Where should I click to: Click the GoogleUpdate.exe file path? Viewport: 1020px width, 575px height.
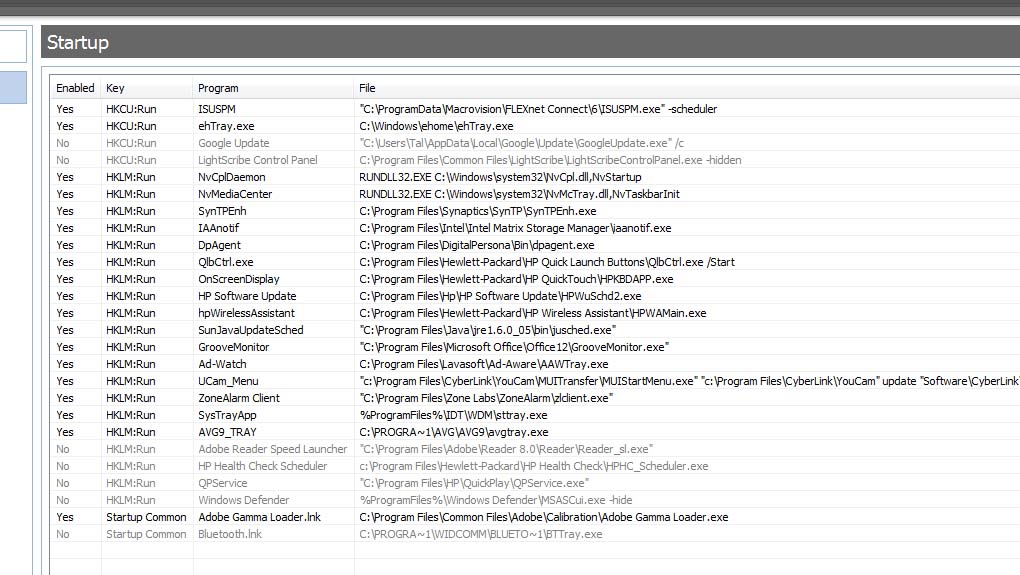(x=522, y=143)
